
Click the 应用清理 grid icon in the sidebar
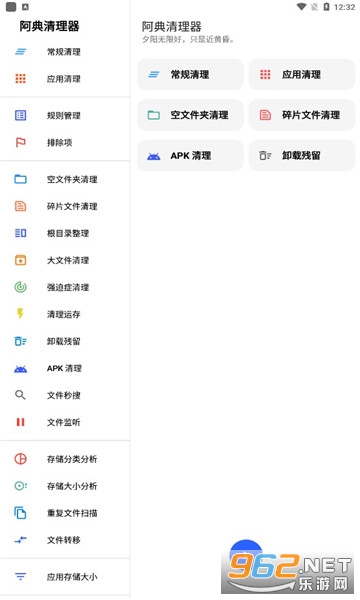(x=21, y=79)
